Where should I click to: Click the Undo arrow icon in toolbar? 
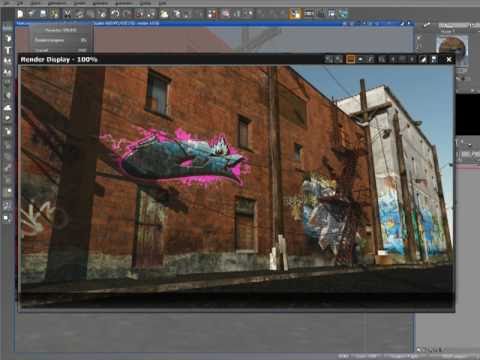[x=115, y=14]
